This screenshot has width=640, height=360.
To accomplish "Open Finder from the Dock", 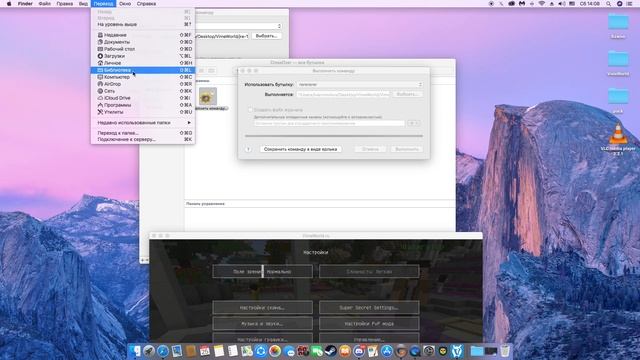I will (x=135, y=351).
